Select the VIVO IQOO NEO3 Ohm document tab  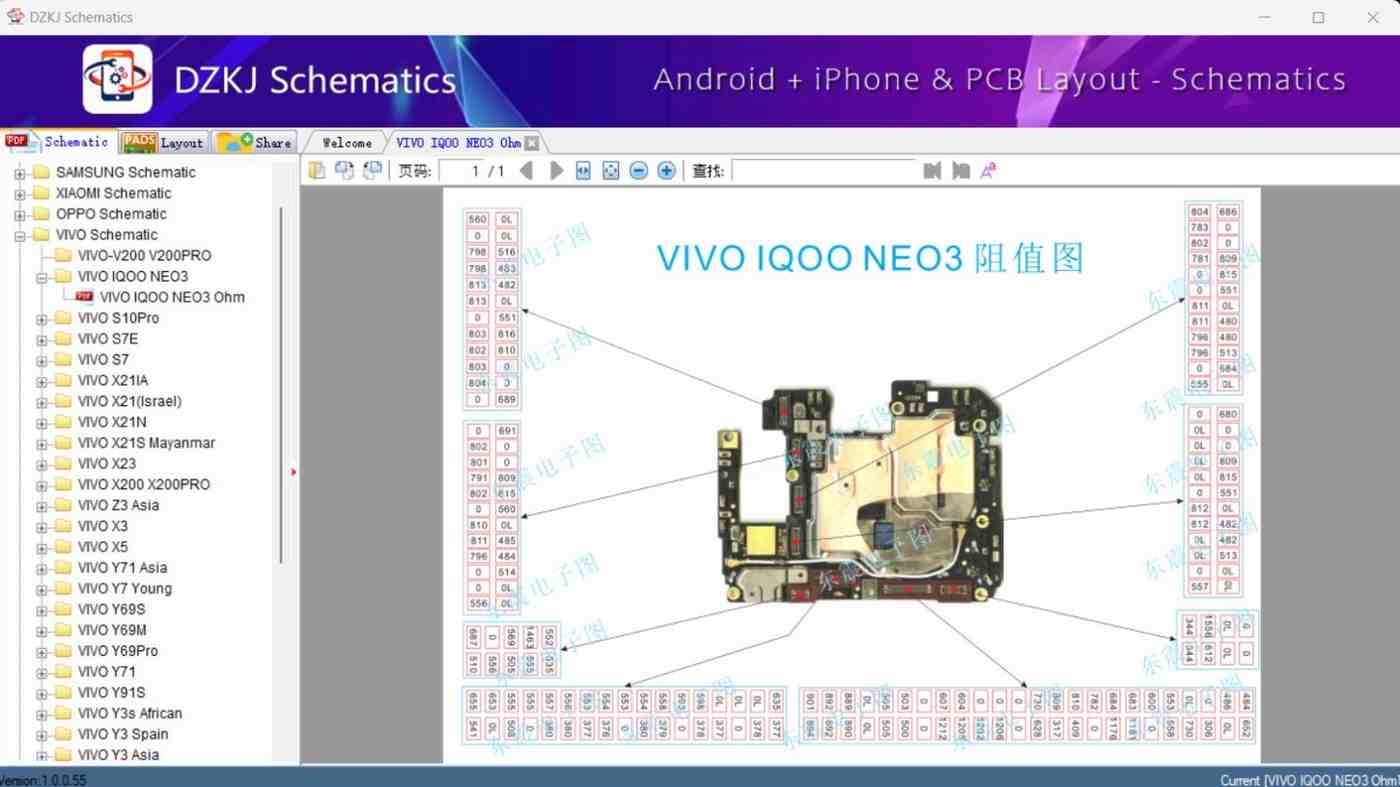coord(458,143)
